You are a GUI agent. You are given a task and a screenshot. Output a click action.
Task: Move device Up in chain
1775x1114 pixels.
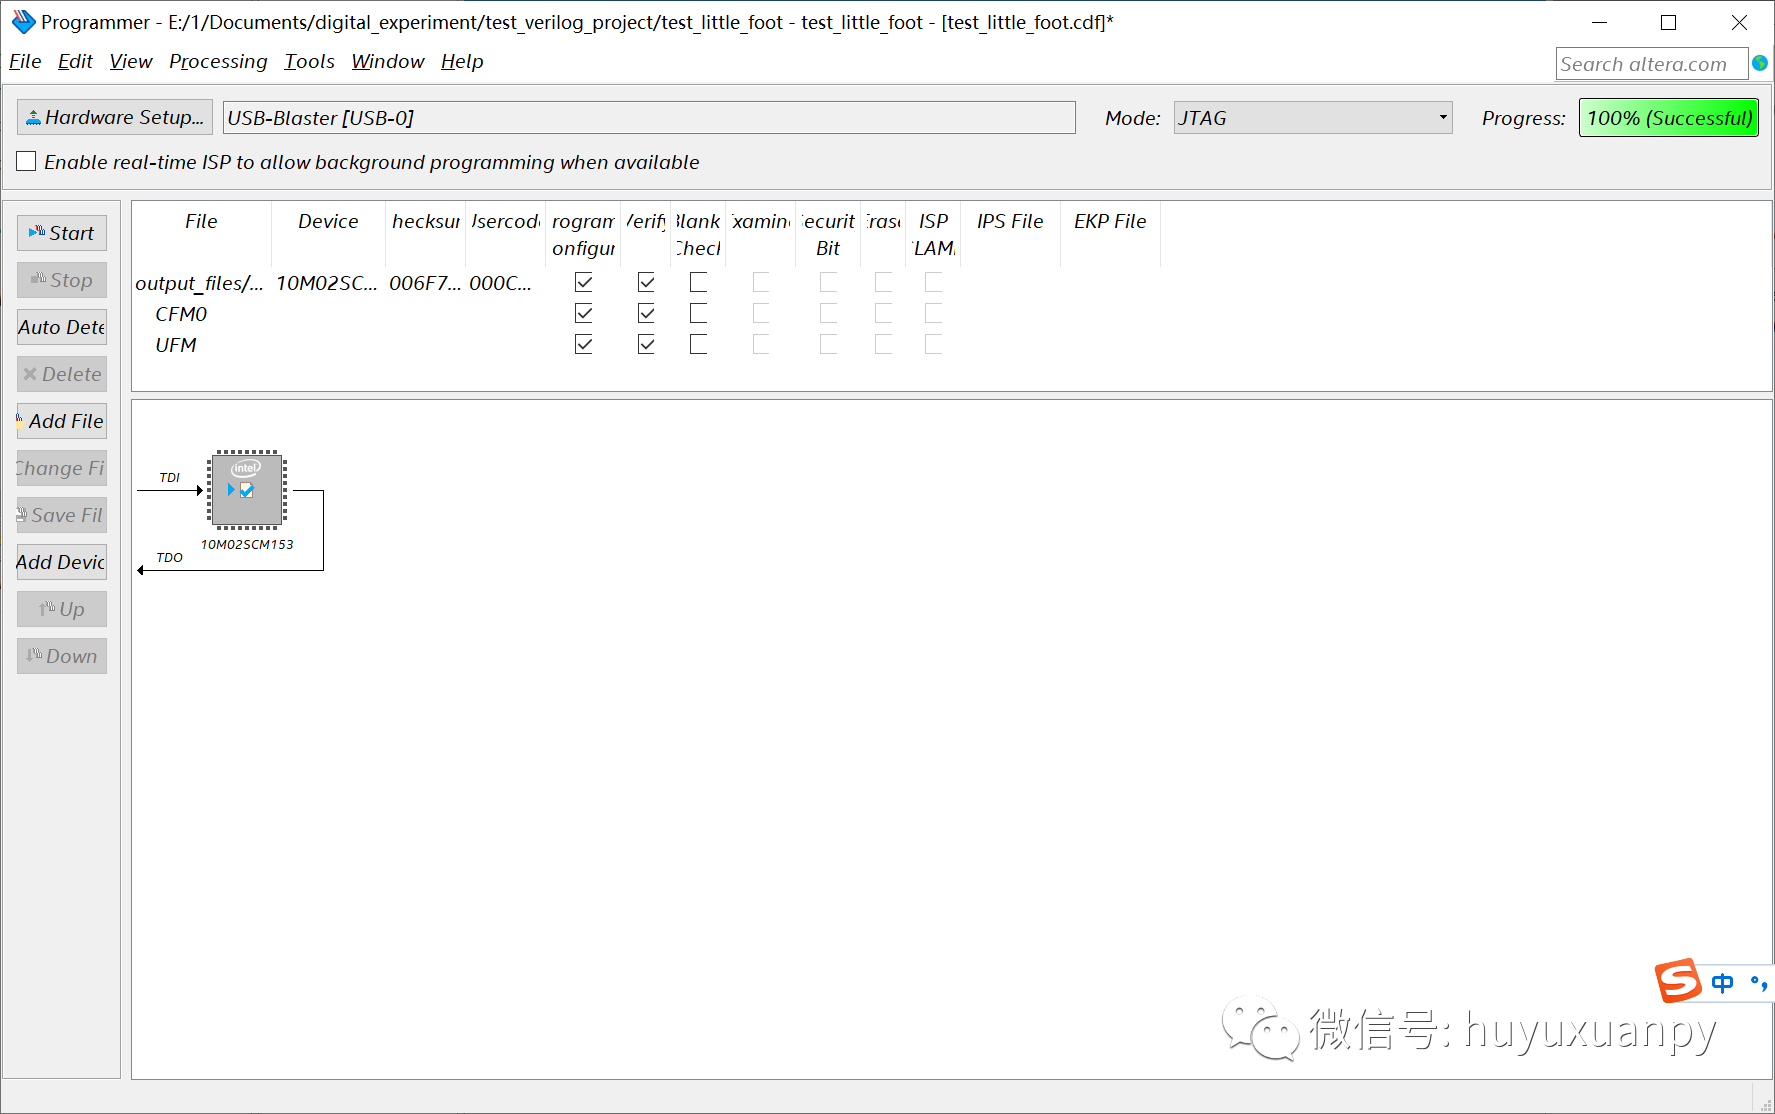click(x=62, y=609)
